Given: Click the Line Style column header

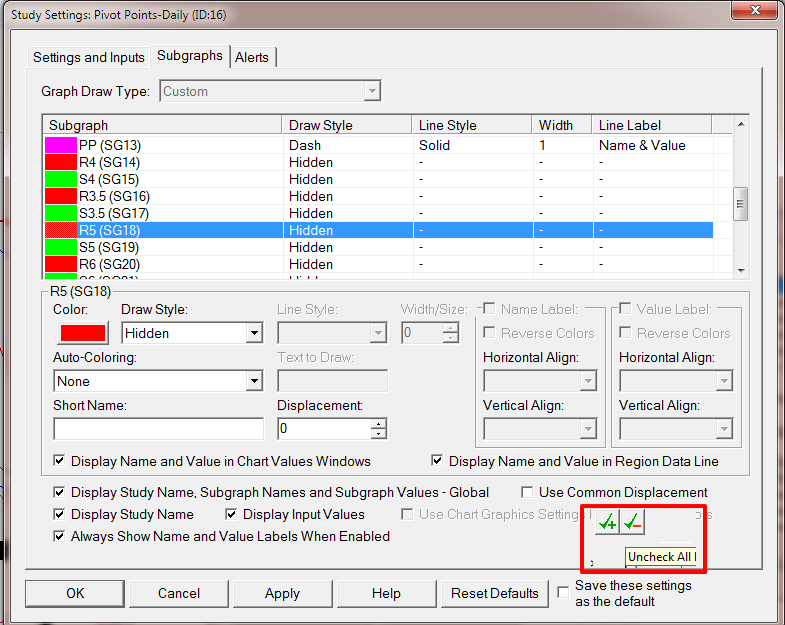Looking at the screenshot, I should [472, 125].
